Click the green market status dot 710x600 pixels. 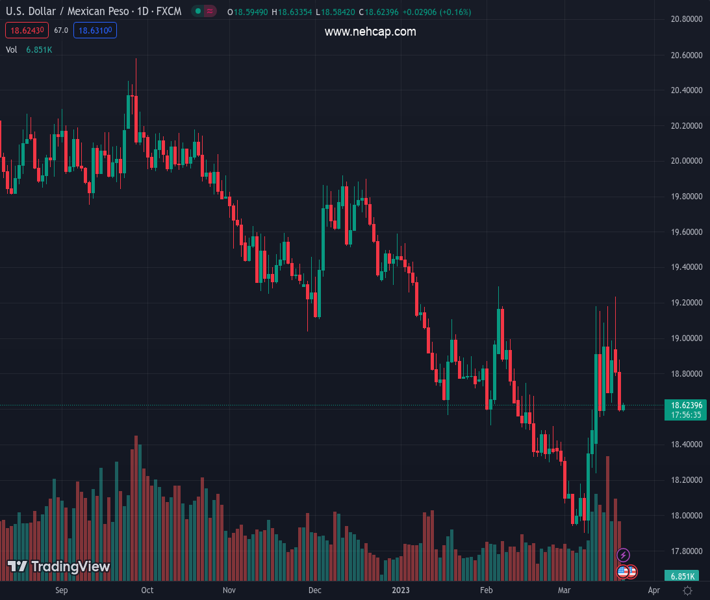click(198, 11)
